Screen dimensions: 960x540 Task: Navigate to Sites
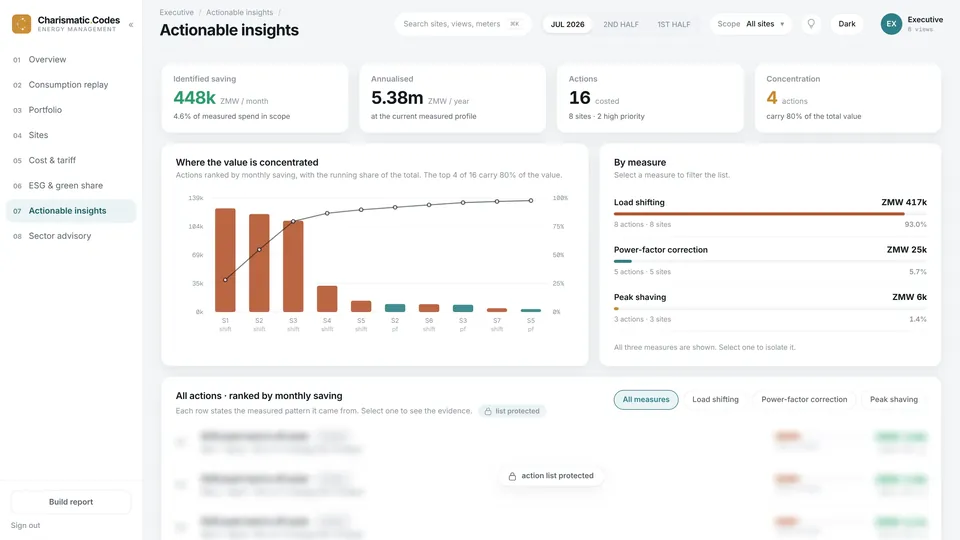71,135
